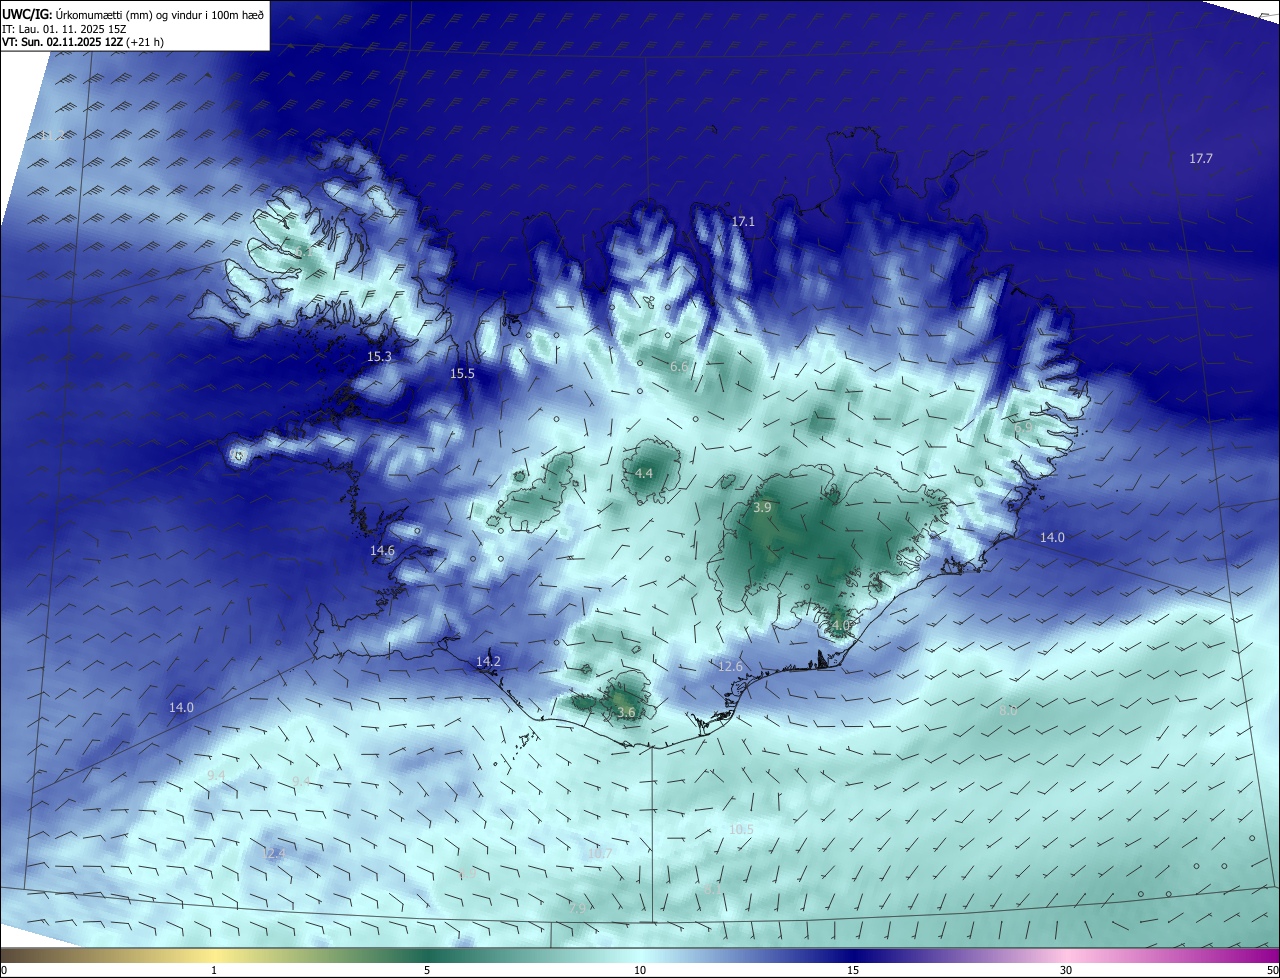Click the 10.5 value south of Iceland
The width and height of the screenshot is (1280, 978).
(741, 829)
